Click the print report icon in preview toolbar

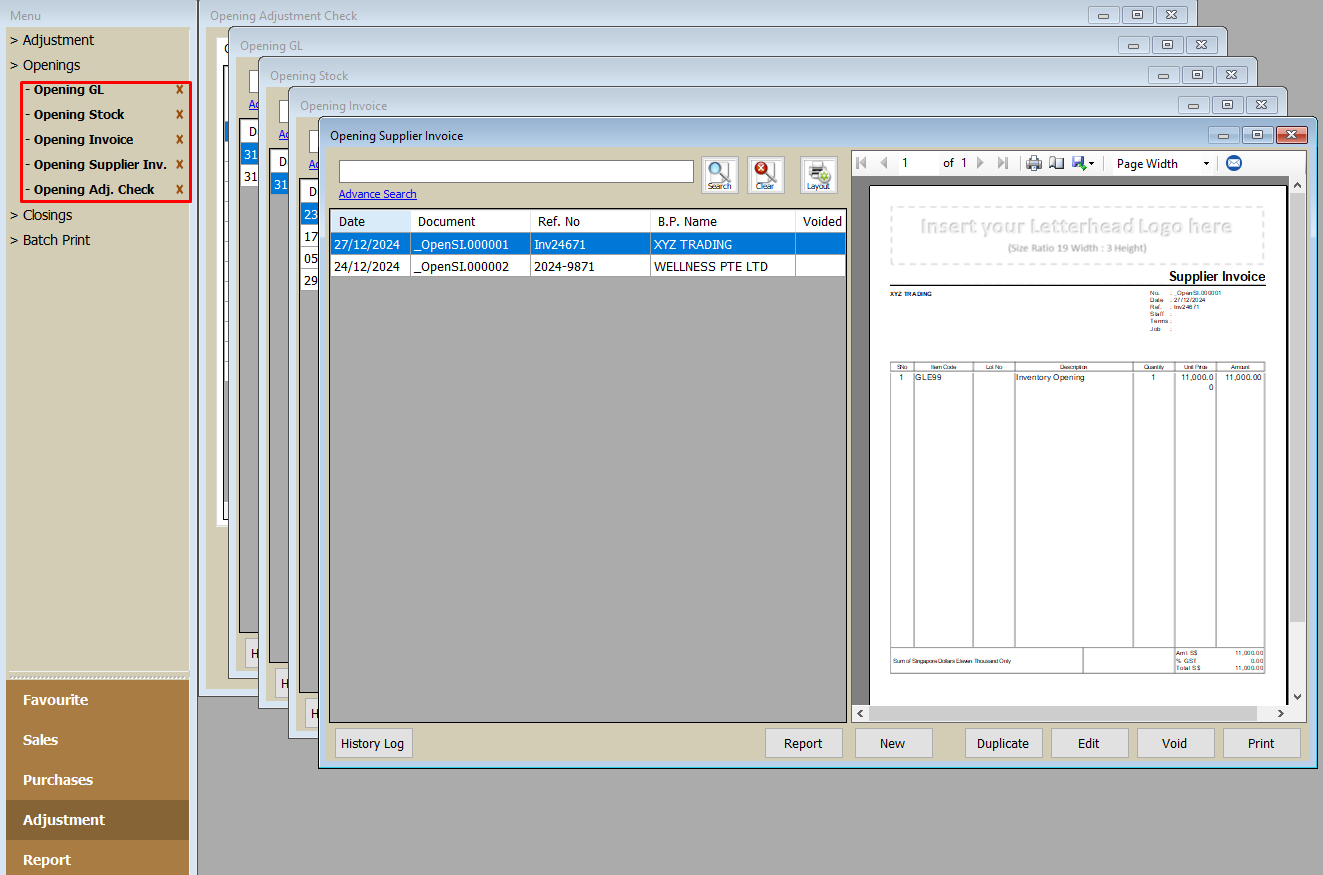pos(1034,163)
